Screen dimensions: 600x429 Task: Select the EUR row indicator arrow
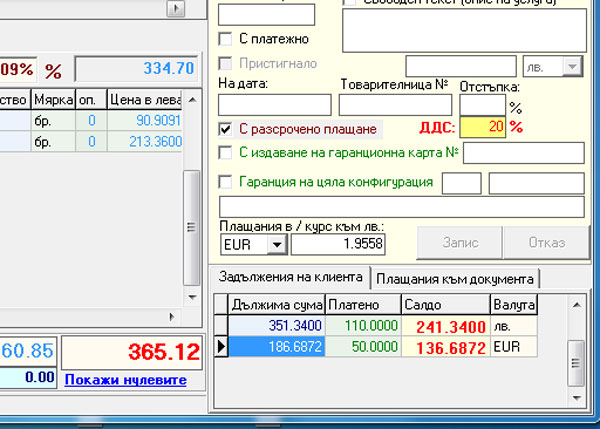(222, 346)
